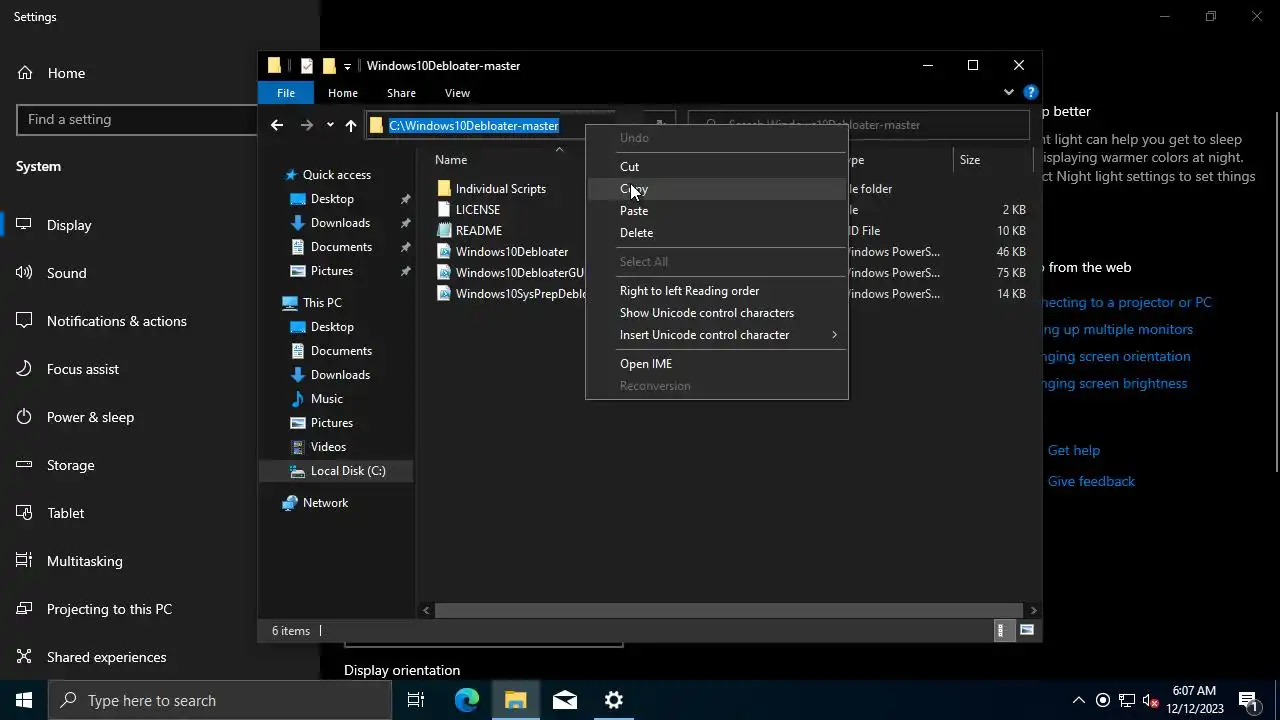1280x720 pixels.
Task: Click Find a setting search box
Action: pos(137,119)
